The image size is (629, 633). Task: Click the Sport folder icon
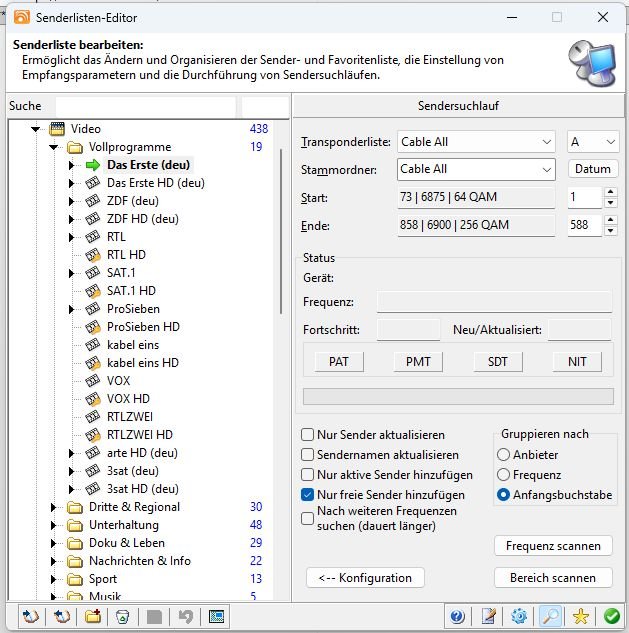(75, 579)
